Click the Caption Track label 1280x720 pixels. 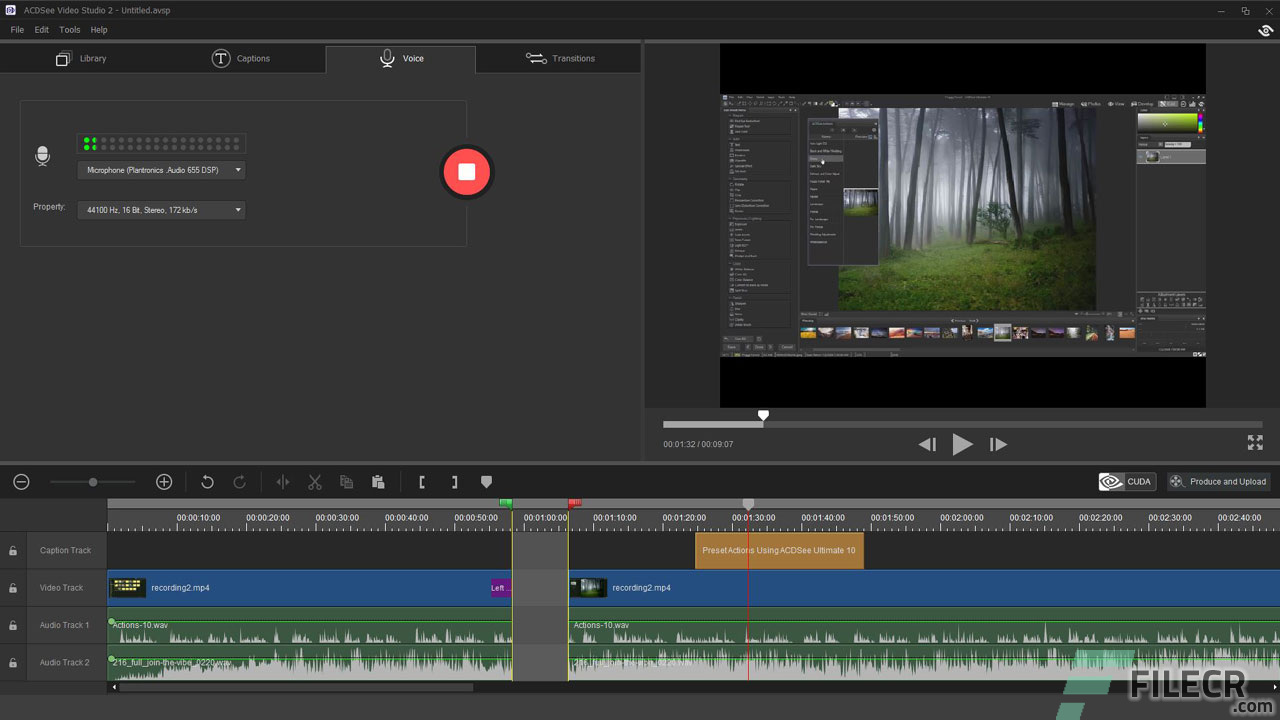tap(65, 550)
